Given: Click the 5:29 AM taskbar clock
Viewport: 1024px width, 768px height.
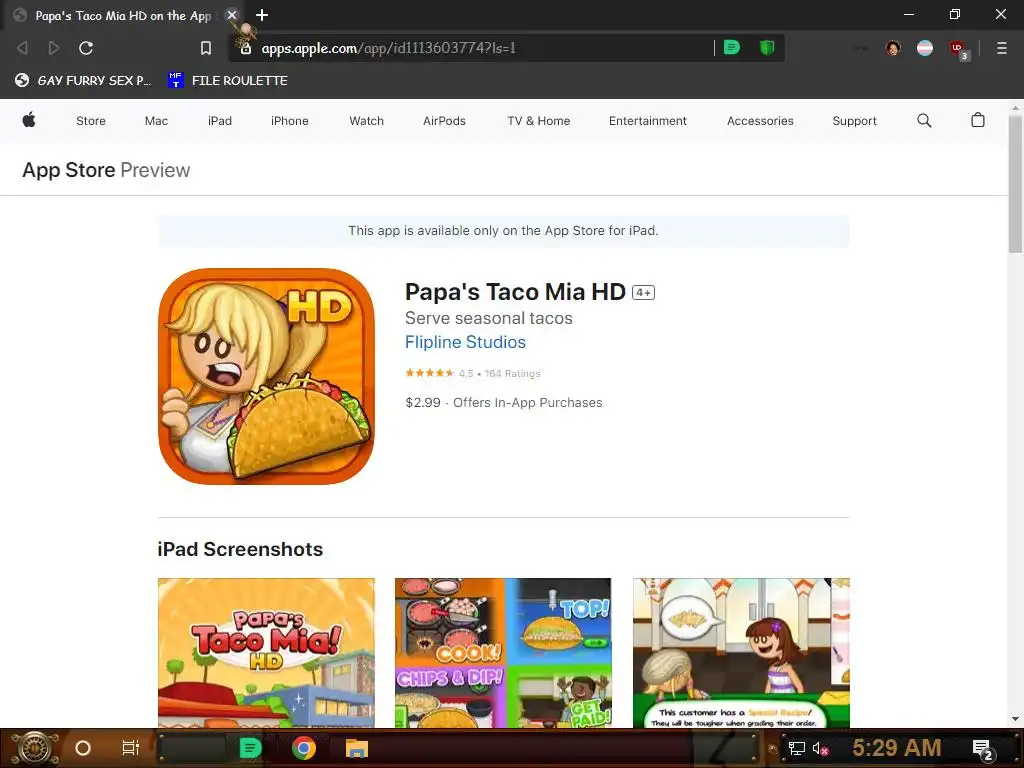Looking at the screenshot, I should pyautogui.click(x=896, y=748).
